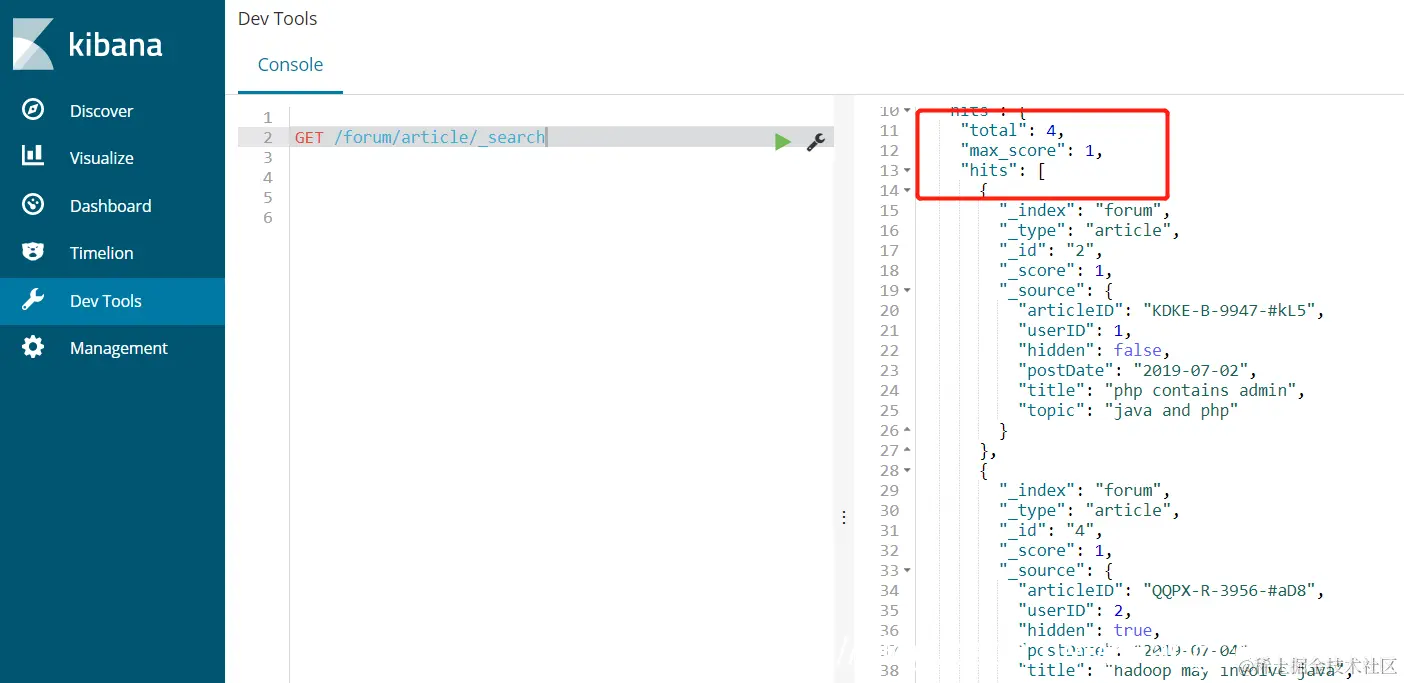The width and height of the screenshot is (1404, 683).
Task: Click the GET /forum/article/_search request line
Action: click(x=420, y=137)
